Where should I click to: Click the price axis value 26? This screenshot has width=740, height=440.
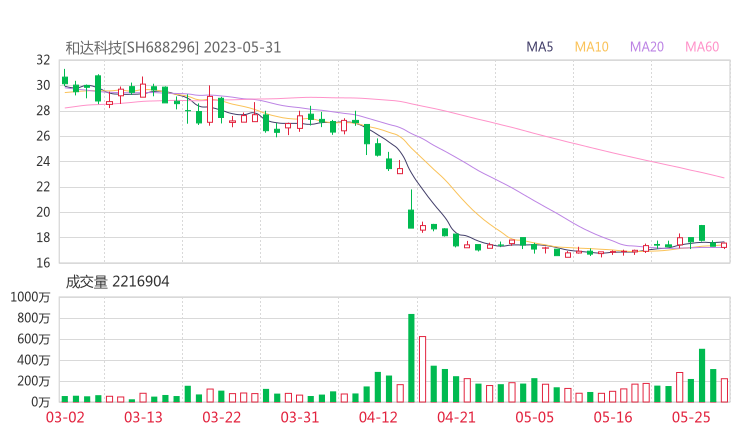43,136
